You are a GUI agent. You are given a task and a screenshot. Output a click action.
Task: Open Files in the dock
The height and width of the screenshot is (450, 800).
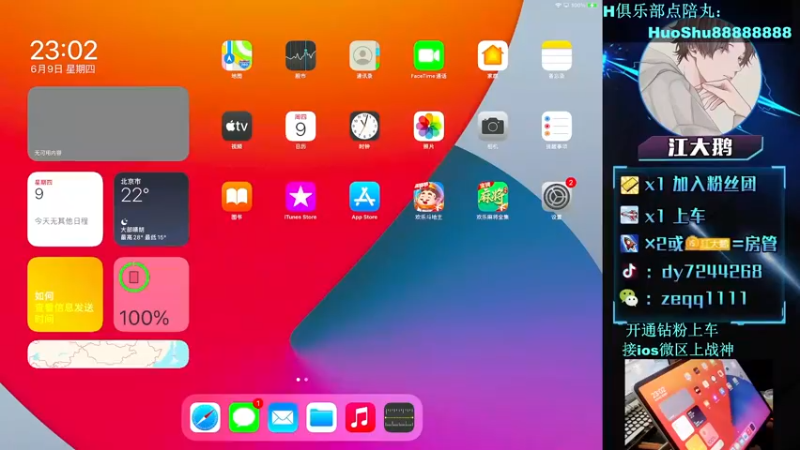pos(321,417)
